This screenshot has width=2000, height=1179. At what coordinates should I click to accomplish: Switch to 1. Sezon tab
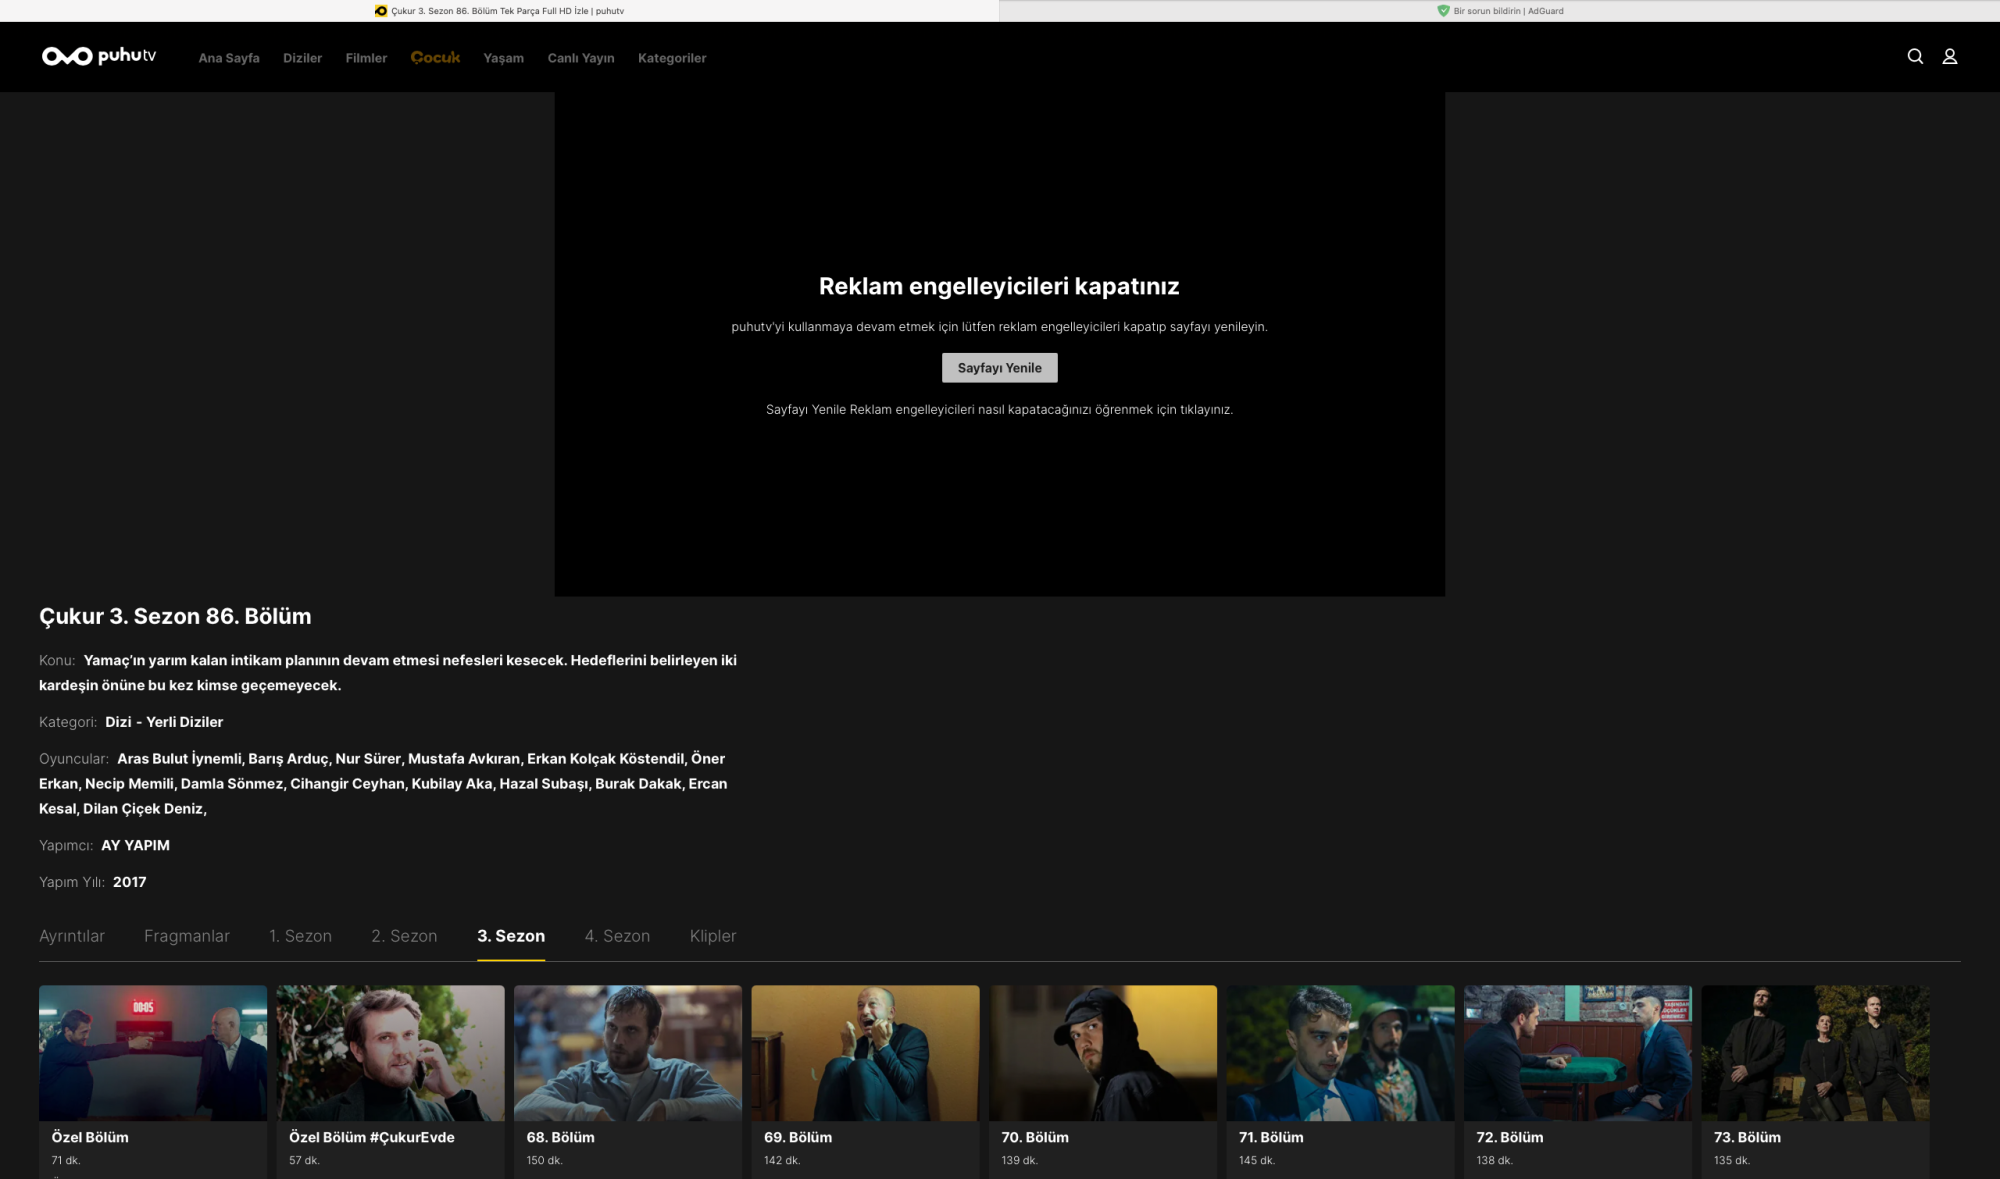[300, 936]
